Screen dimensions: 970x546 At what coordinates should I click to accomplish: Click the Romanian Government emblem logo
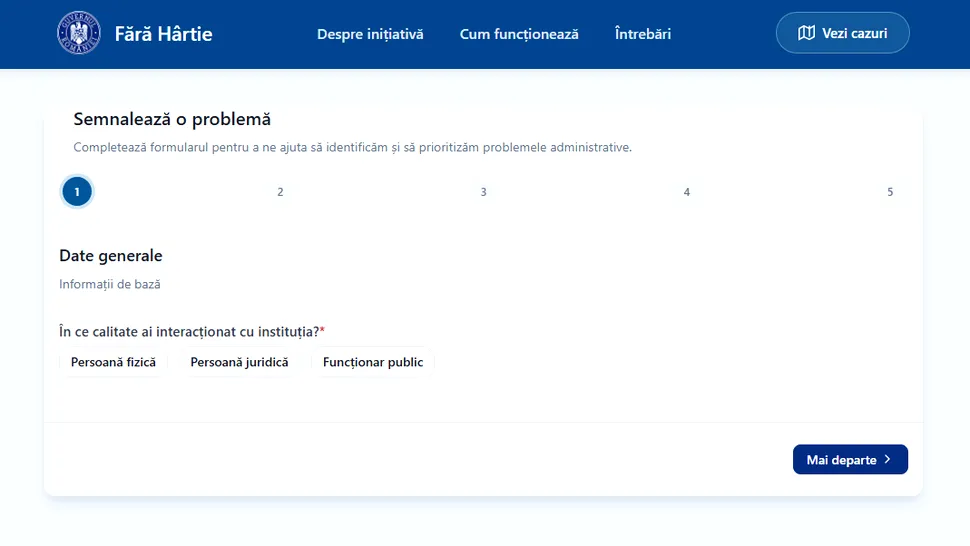[x=79, y=33]
